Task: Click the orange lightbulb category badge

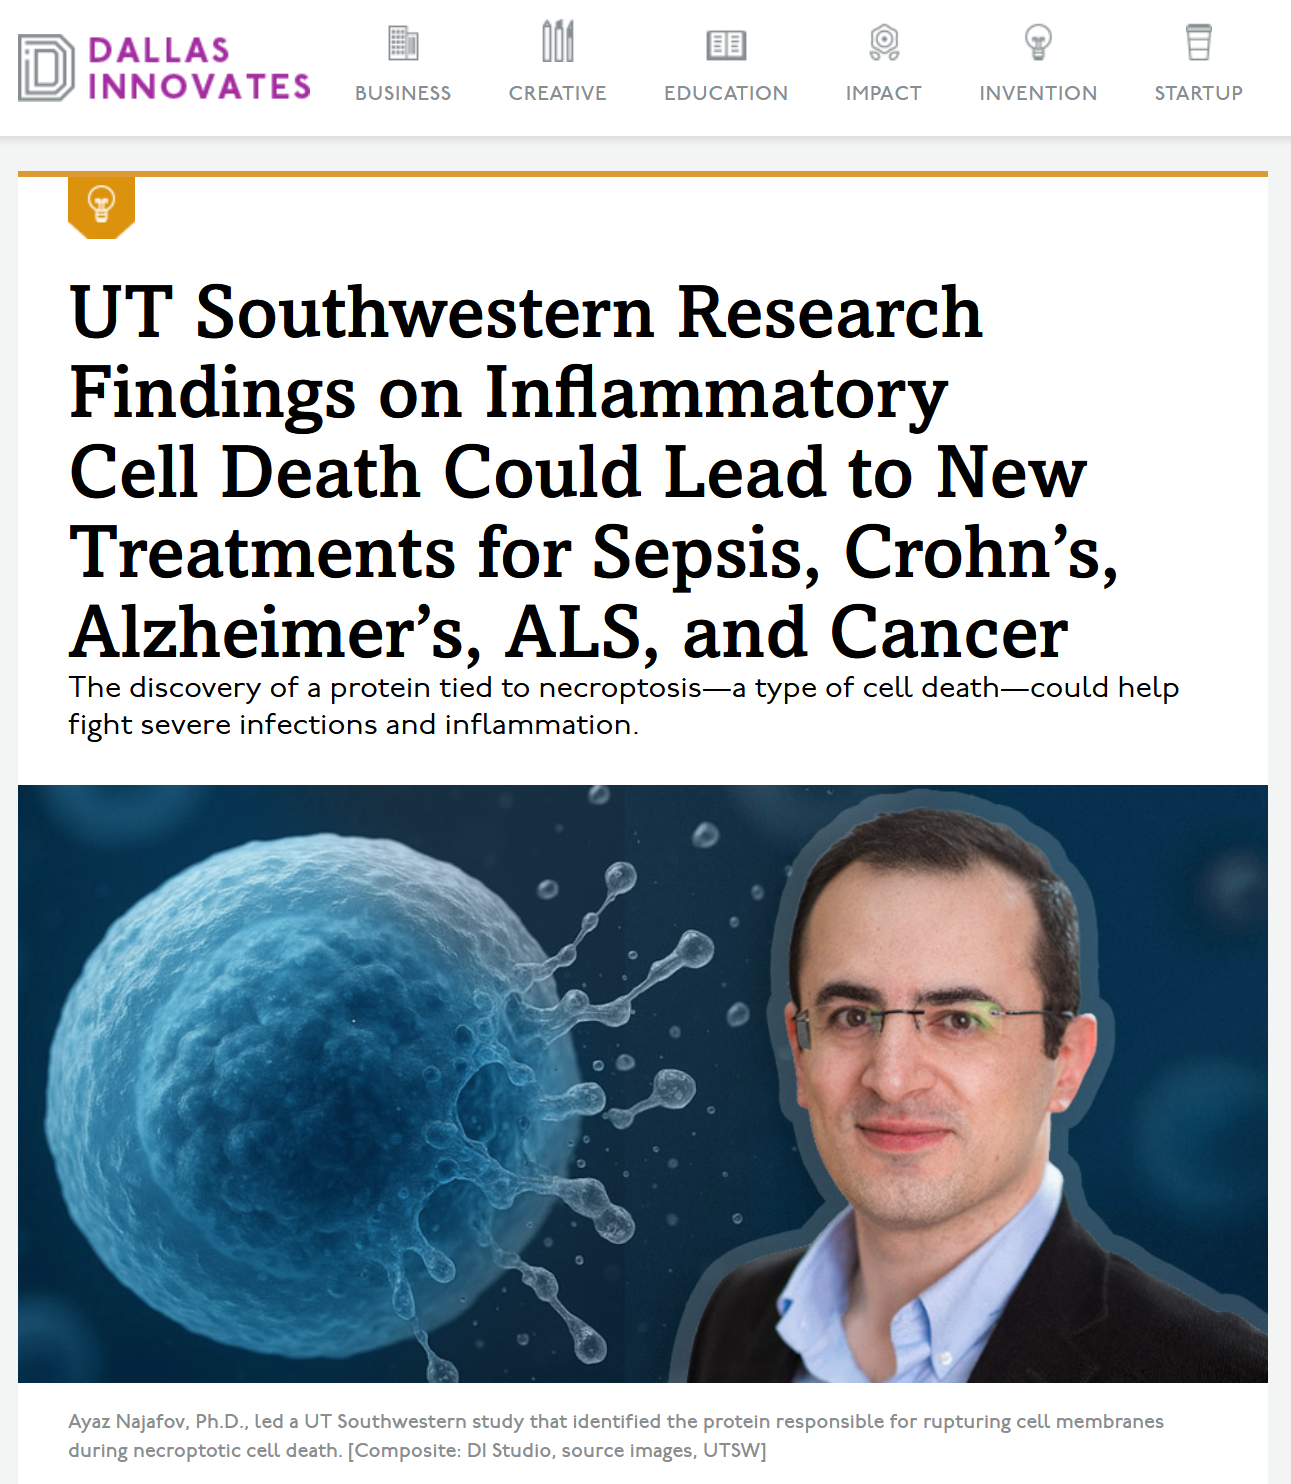Action: 101,206
